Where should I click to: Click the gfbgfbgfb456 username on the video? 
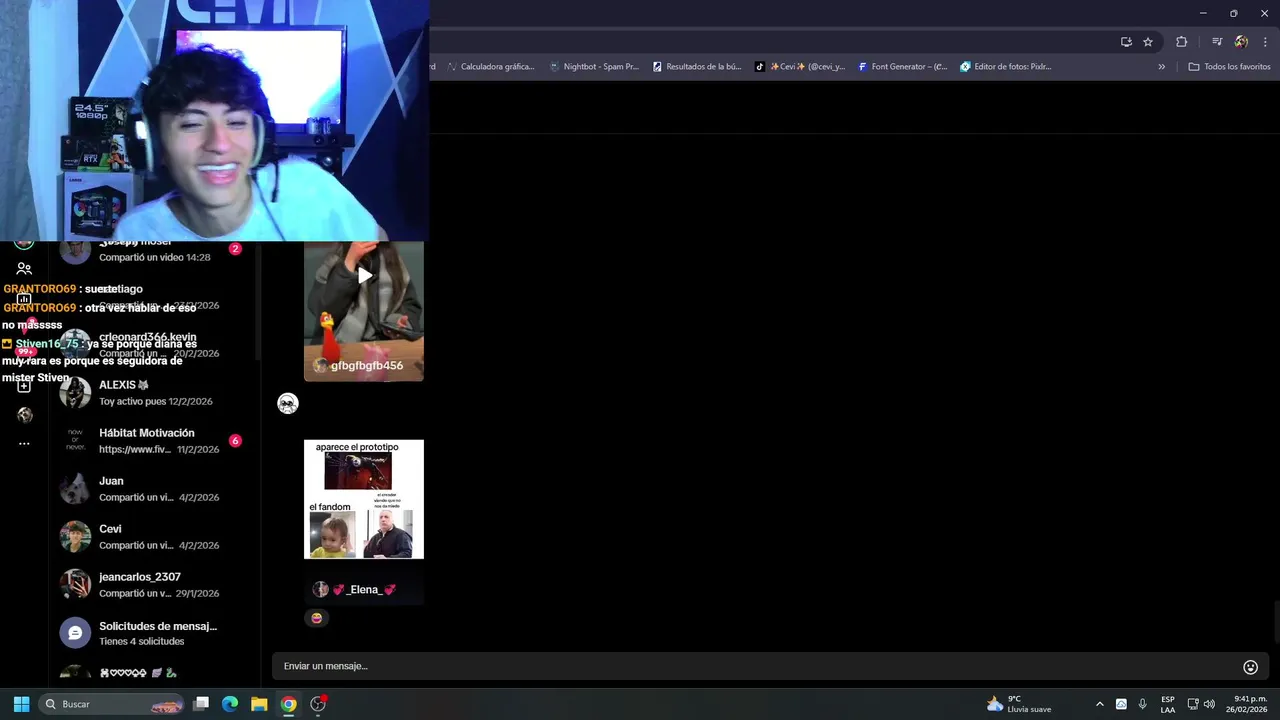pos(366,366)
